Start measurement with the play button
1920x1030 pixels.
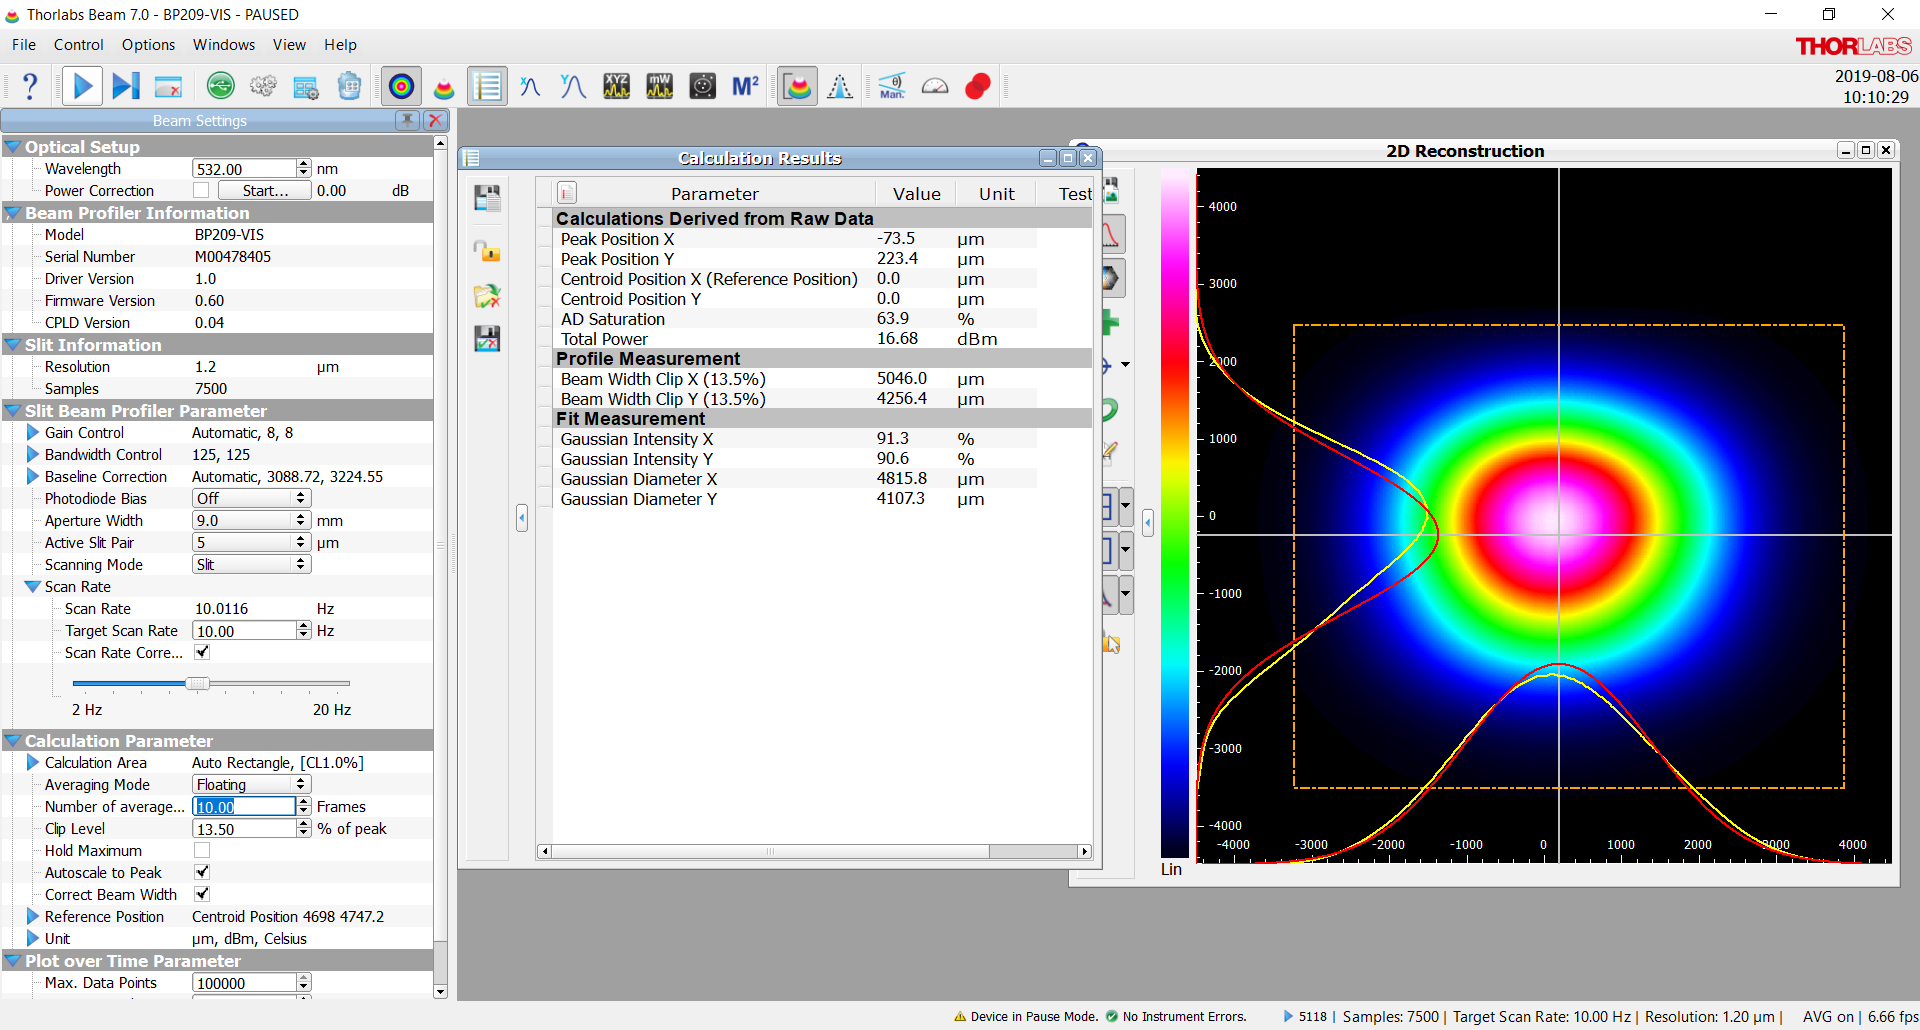83,87
